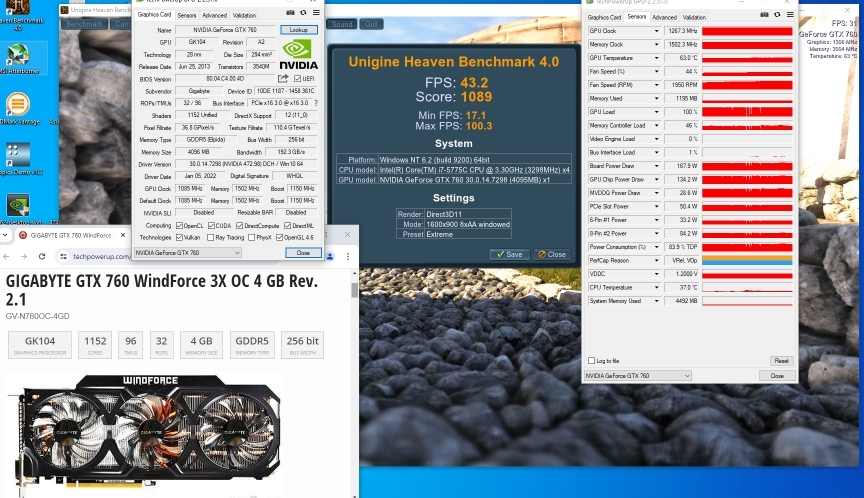
Task: Open Advanced tab in Sensors window
Action: pos(665,18)
